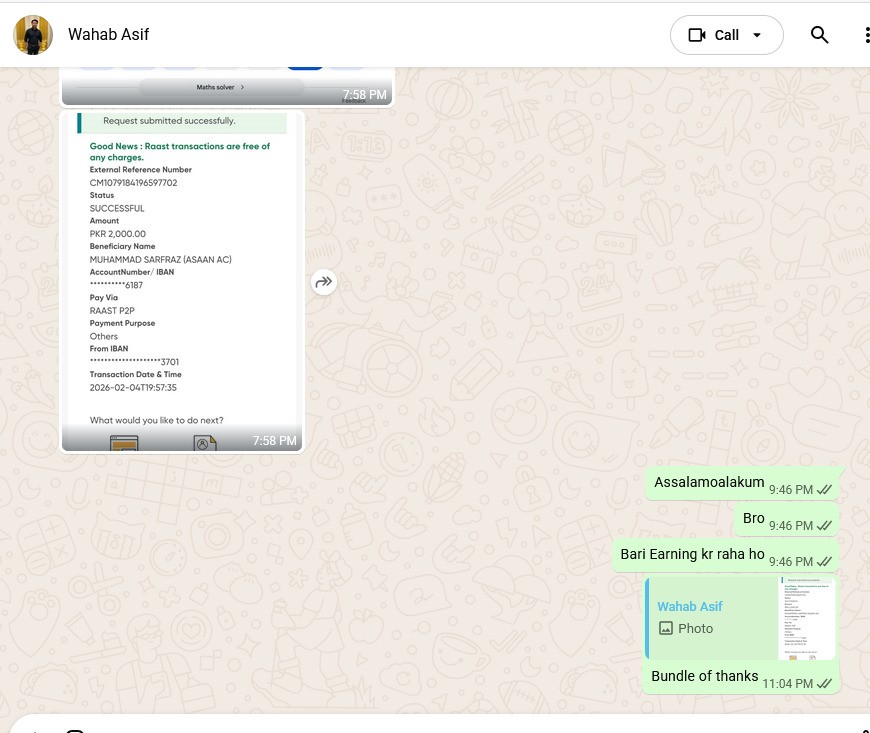Forward the payment receipt image
Viewport: 870px width, 733px height.
(x=323, y=282)
